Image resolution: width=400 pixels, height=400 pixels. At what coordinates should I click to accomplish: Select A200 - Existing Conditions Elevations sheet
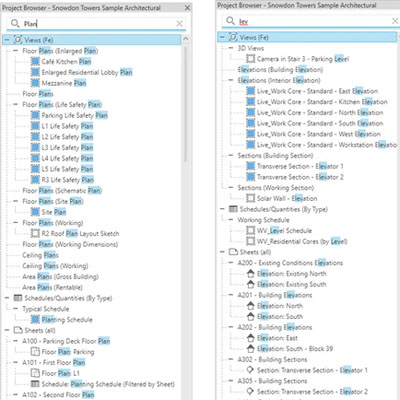pos(290,263)
